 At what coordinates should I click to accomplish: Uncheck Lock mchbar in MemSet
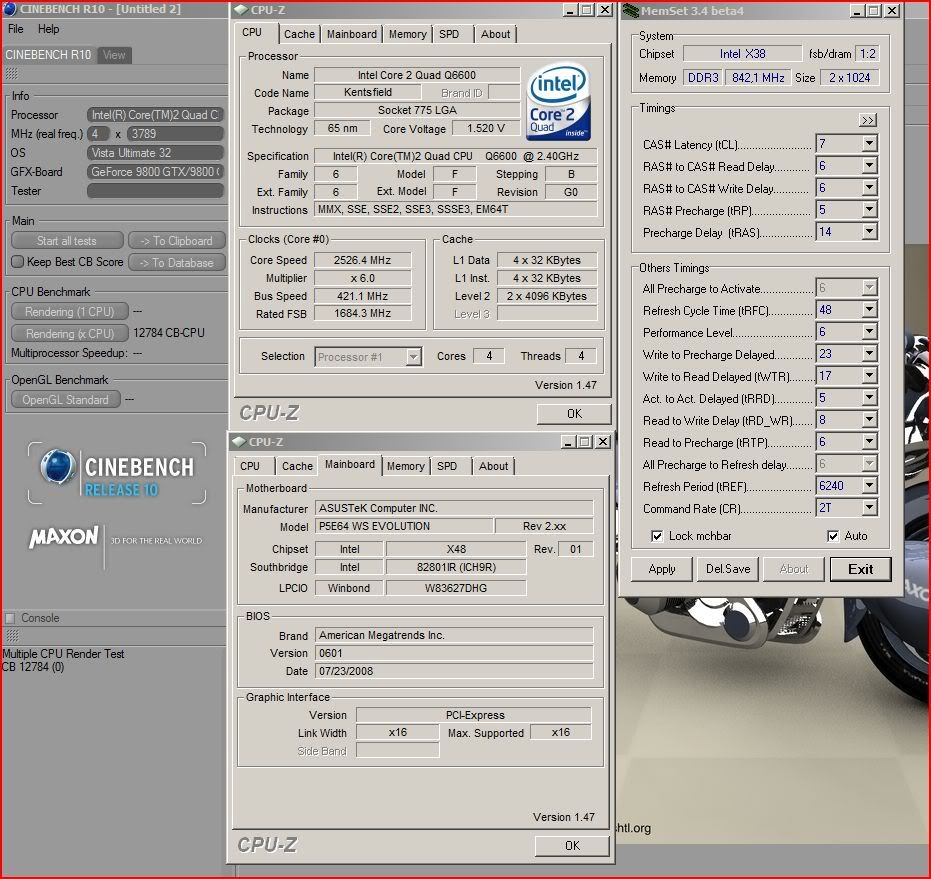coord(657,536)
